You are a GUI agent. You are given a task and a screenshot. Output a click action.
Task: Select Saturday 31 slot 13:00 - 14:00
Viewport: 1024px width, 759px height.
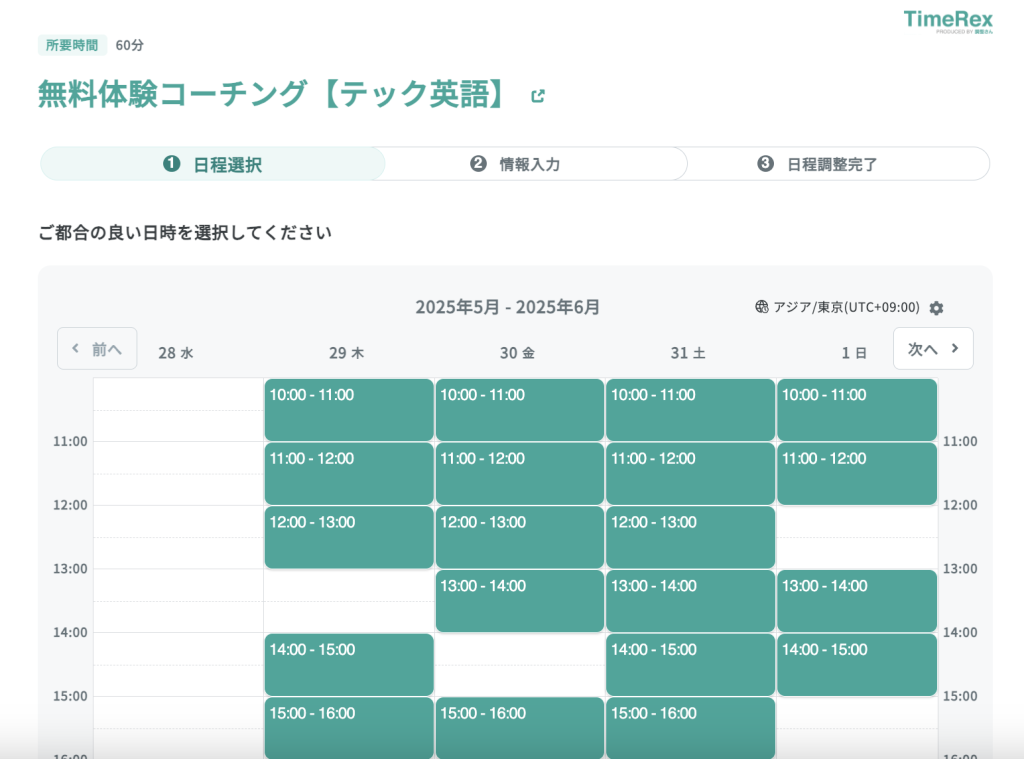(x=690, y=601)
